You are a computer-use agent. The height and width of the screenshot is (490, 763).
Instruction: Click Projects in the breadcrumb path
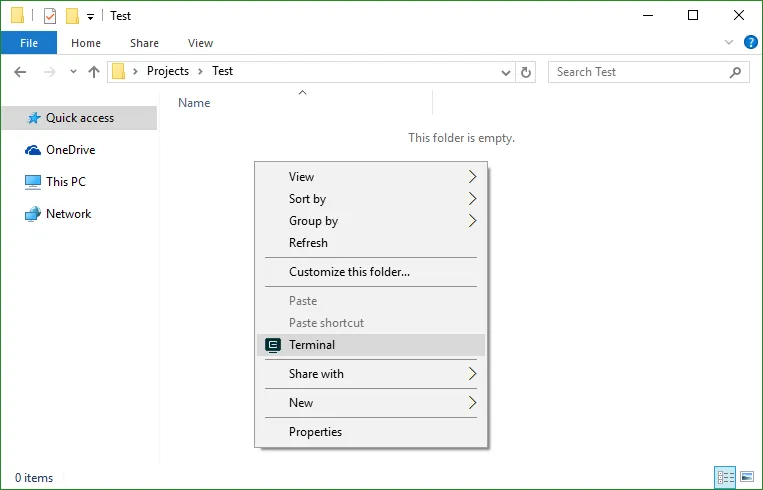click(167, 72)
